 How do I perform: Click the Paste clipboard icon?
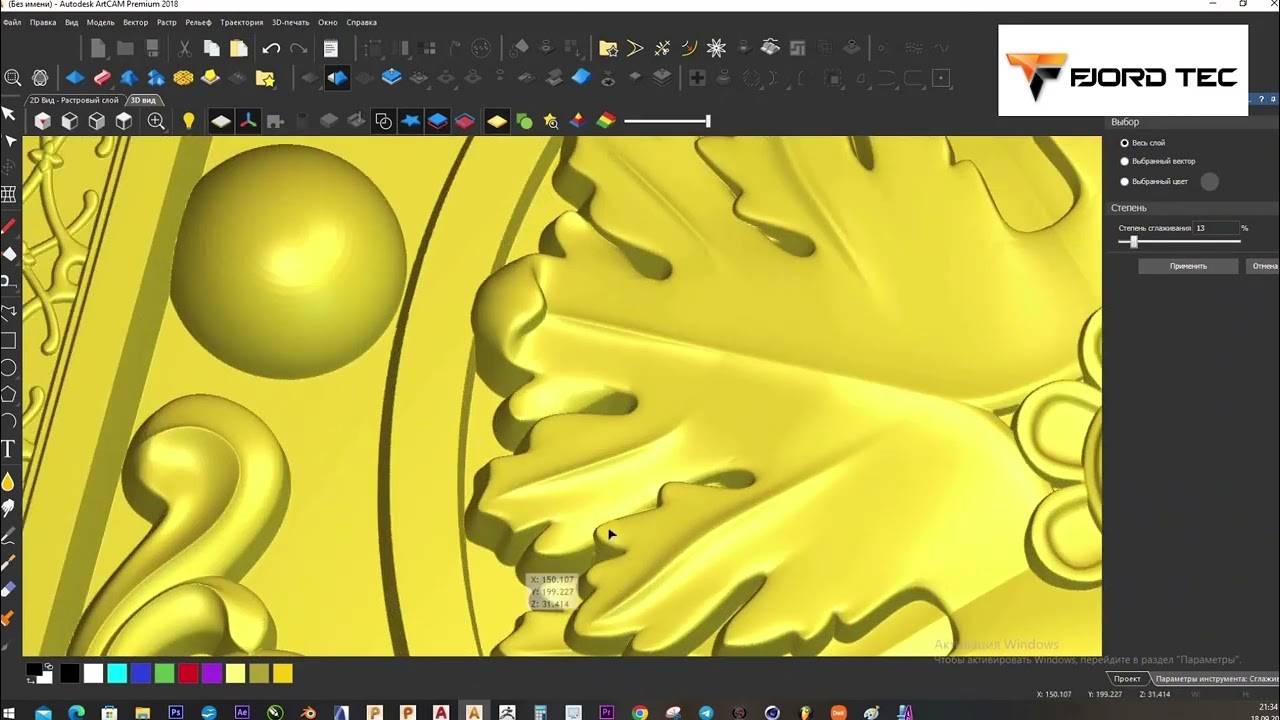point(239,48)
